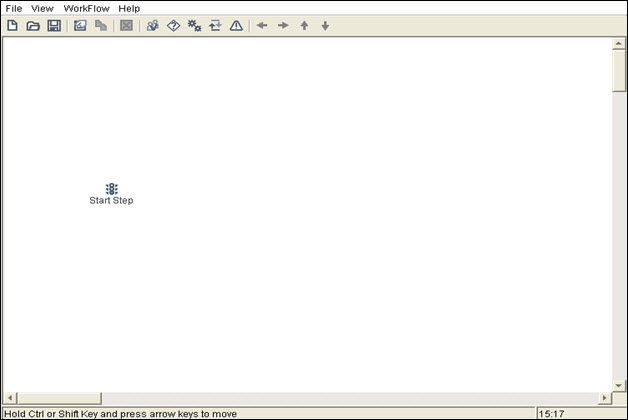Click the up/down arrows transition icon
Image resolution: width=628 pixels, height=420 pixels.
pos(215,26)
